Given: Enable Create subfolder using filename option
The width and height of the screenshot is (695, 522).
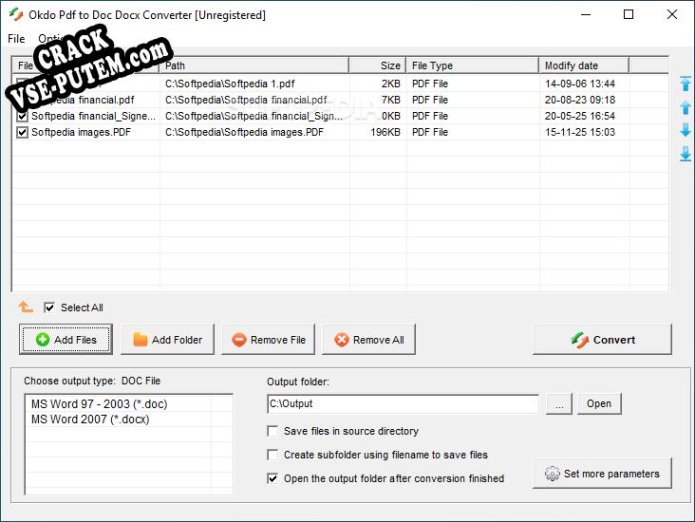Looking at the screenshot, I should coord(273,455).
